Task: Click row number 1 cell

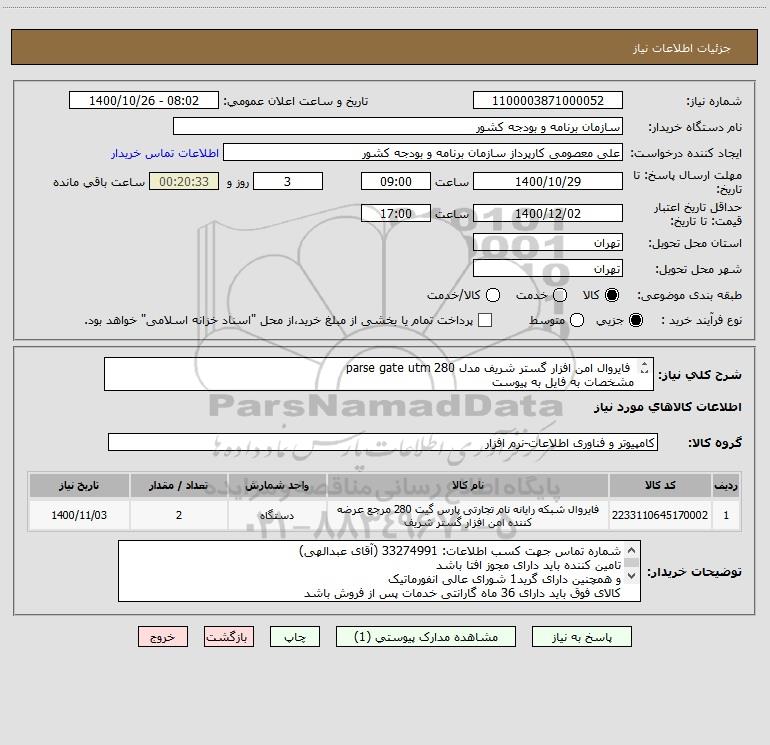Action: pyautogui.click(x=726, y=515)
